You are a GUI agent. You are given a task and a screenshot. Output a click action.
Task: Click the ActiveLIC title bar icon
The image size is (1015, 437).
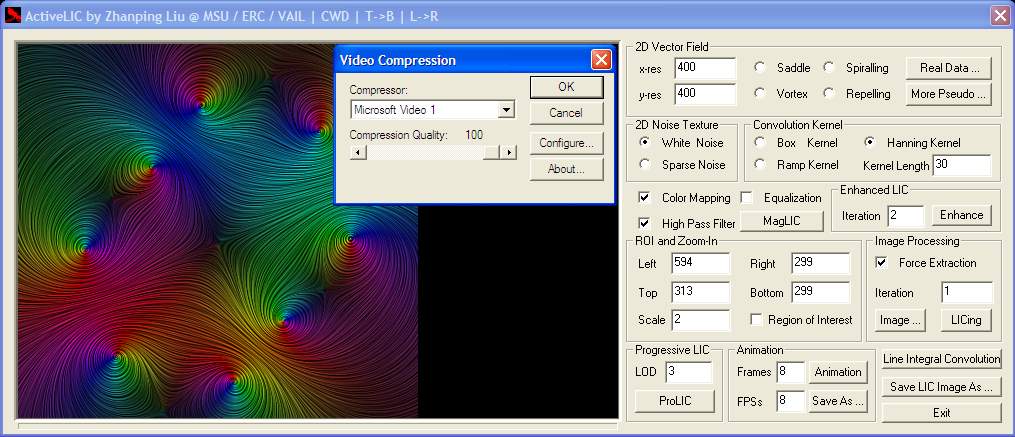[12, 15]
